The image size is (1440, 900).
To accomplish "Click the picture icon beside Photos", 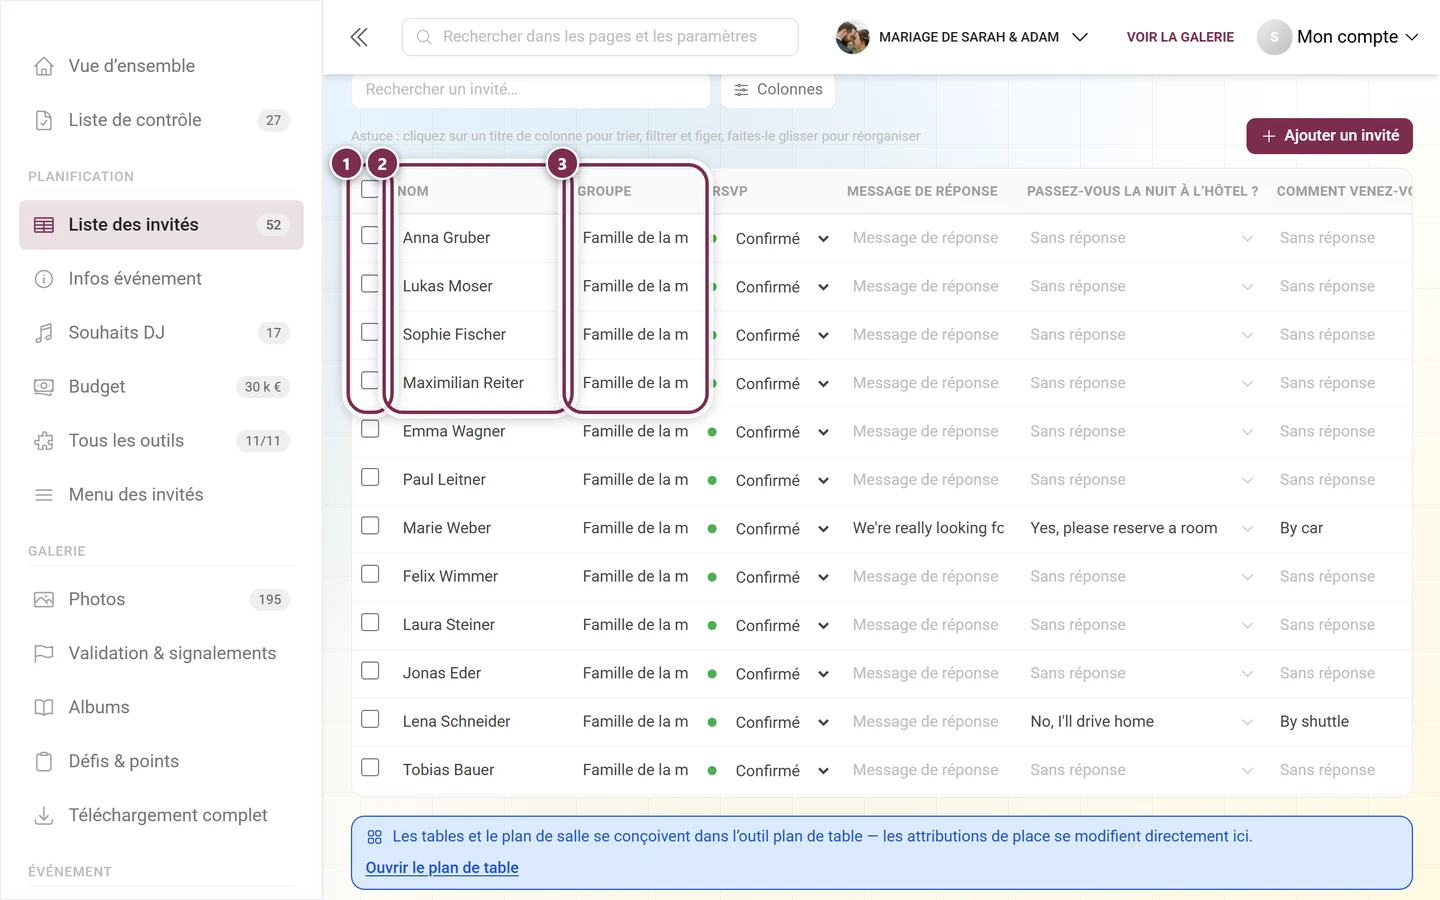I will 44,600.
